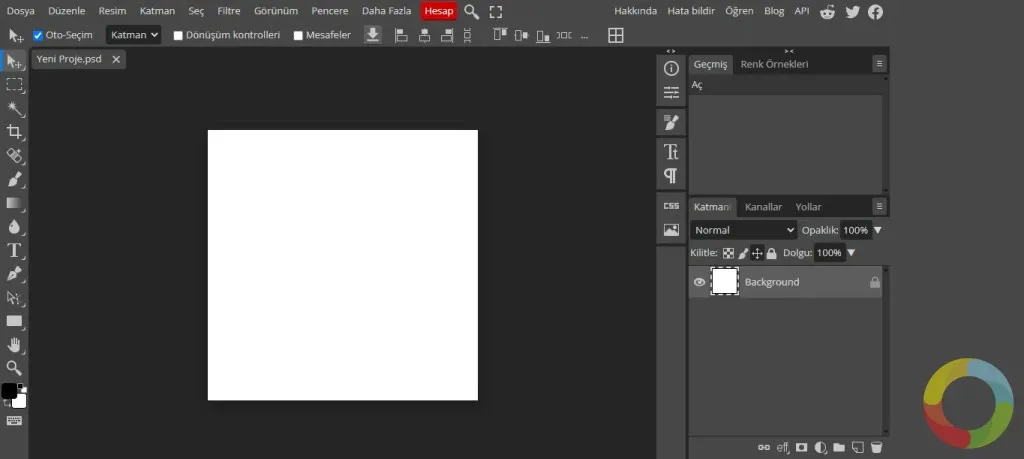Toggle fullscreen mode icon in menu bar

point(496,12)
